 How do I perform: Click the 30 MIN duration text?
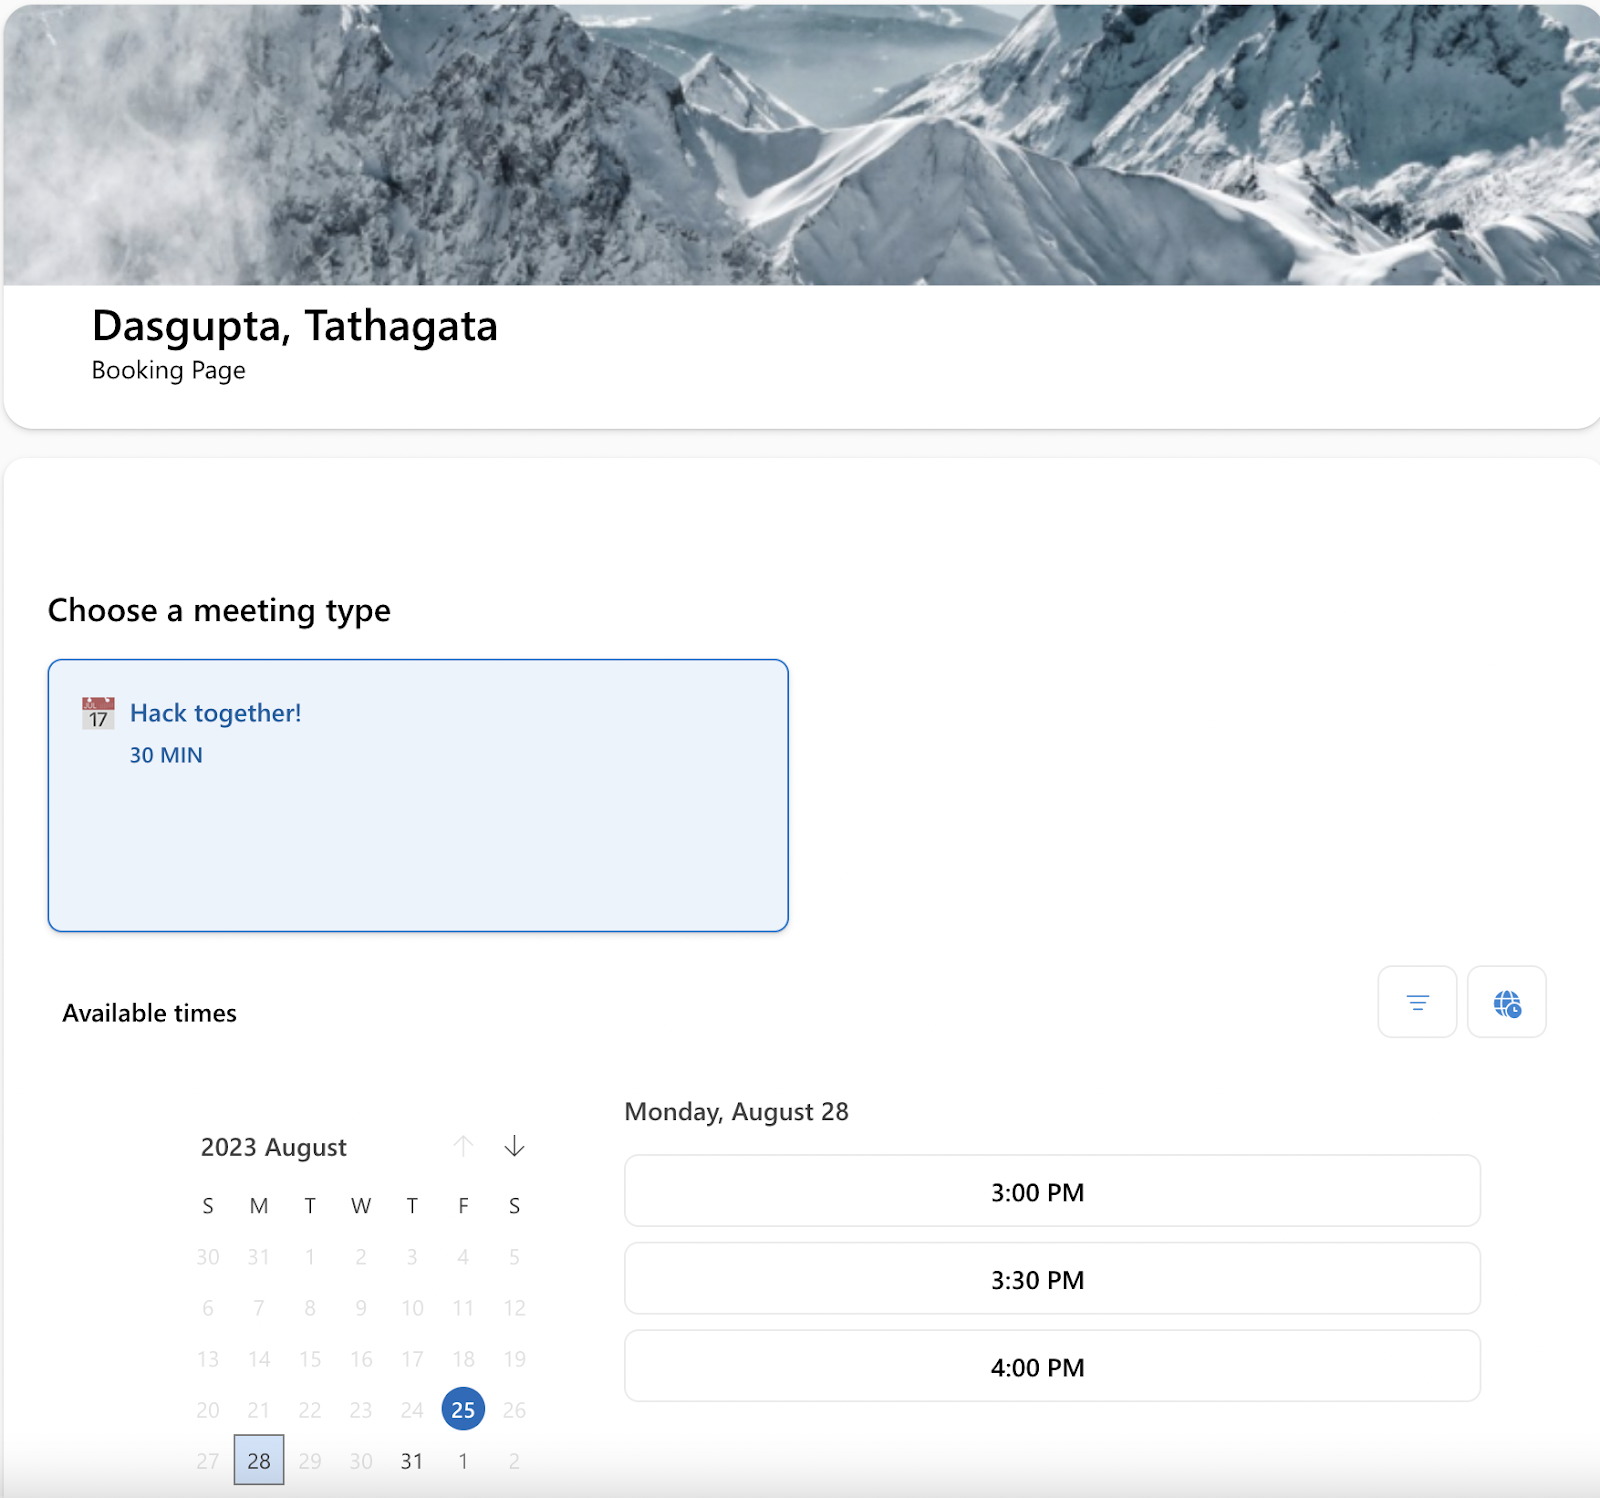tap(166, 755)
